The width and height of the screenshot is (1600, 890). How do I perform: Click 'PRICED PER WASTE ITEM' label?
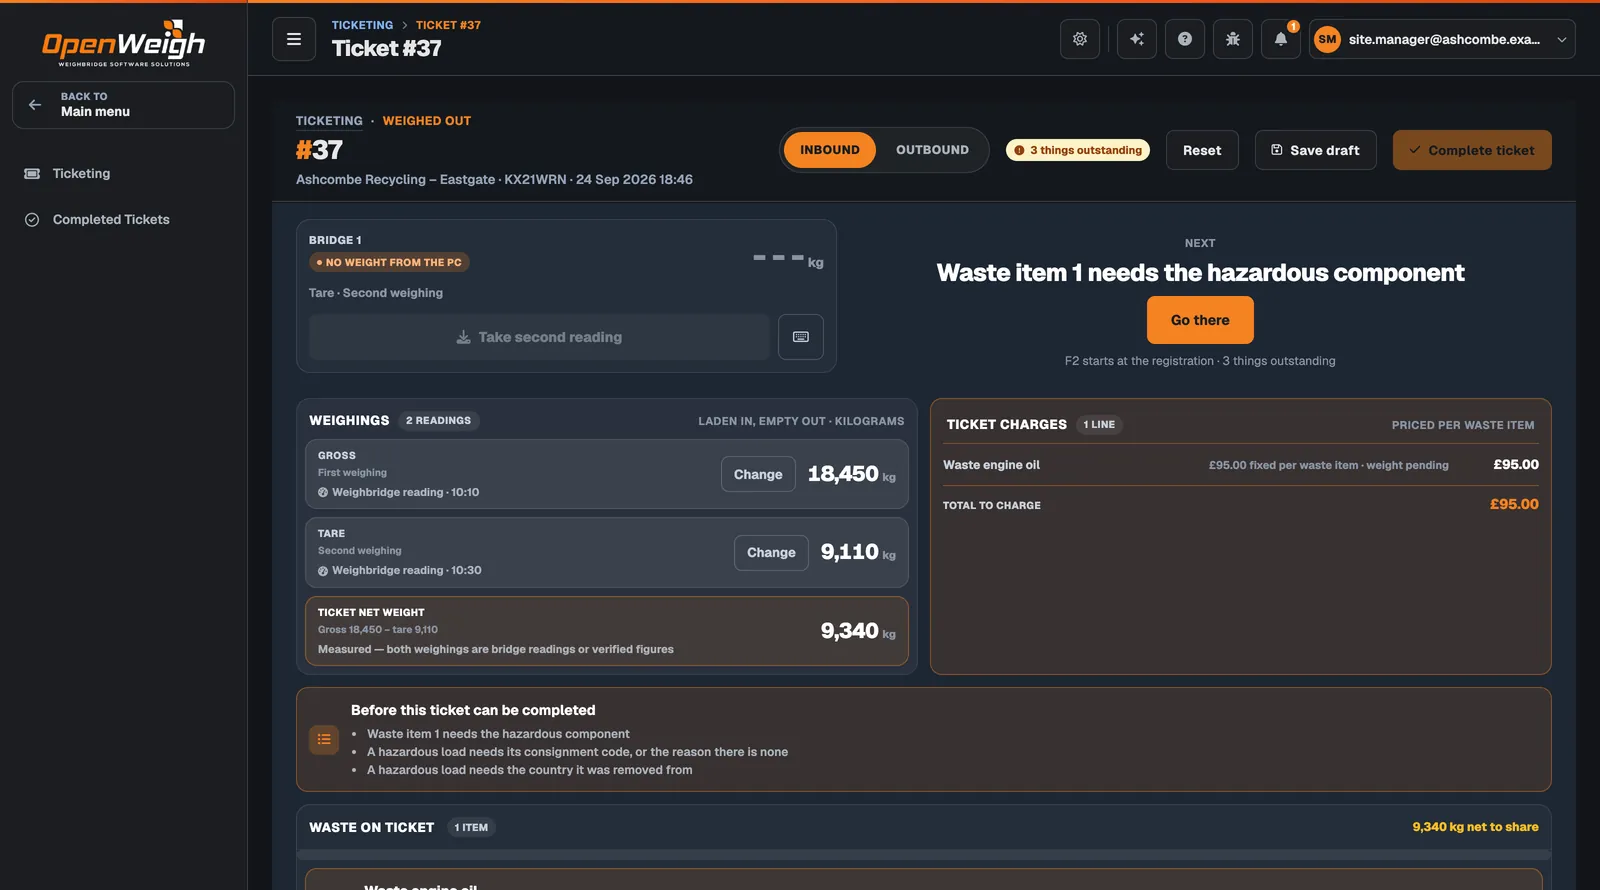[1463, 425]
